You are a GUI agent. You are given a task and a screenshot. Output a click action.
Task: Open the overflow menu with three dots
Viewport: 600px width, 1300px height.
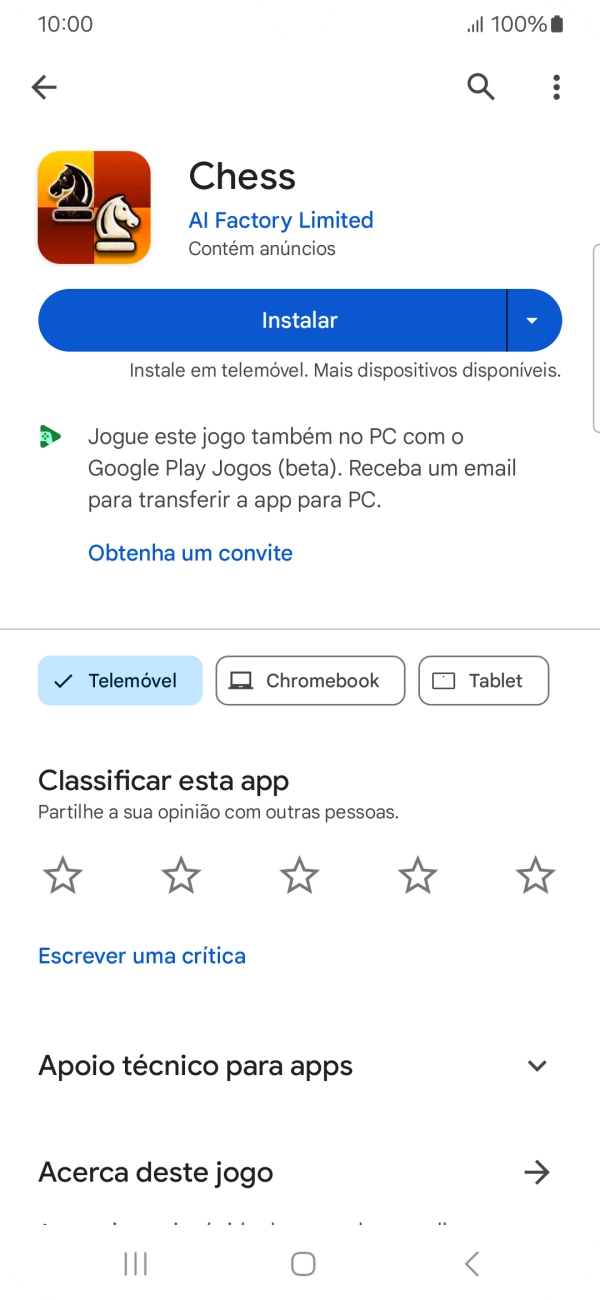click(x=556, y=87)
